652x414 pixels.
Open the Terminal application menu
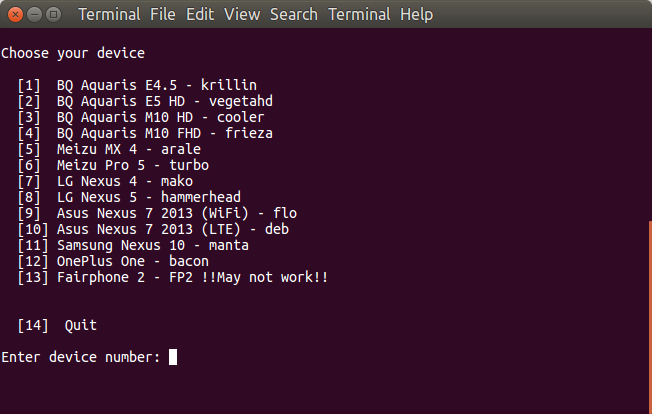(x=109, y=15)
